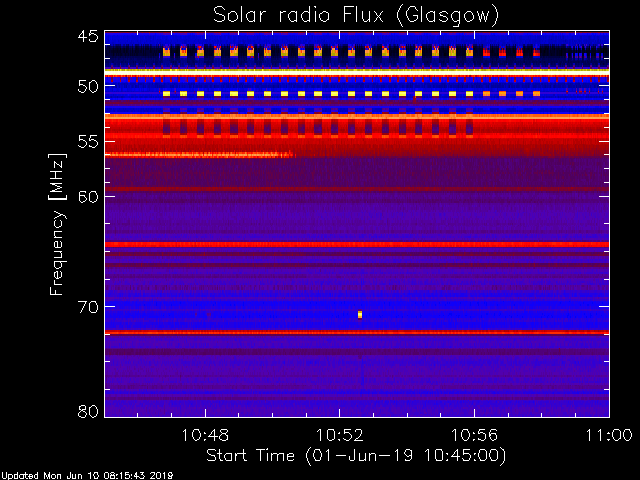Click the 50 MHz frequency tick label
Image resolution: width=640 pixels, height=480 pixels.
88,87
